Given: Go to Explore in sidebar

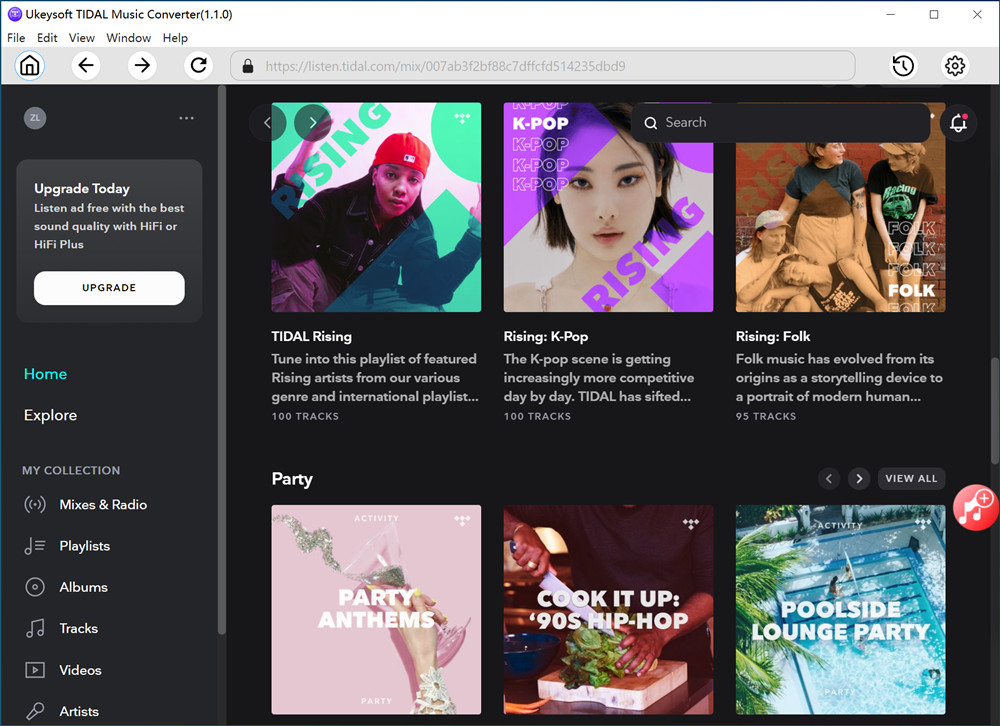Looking at the screenshot, I should point(50,415).
